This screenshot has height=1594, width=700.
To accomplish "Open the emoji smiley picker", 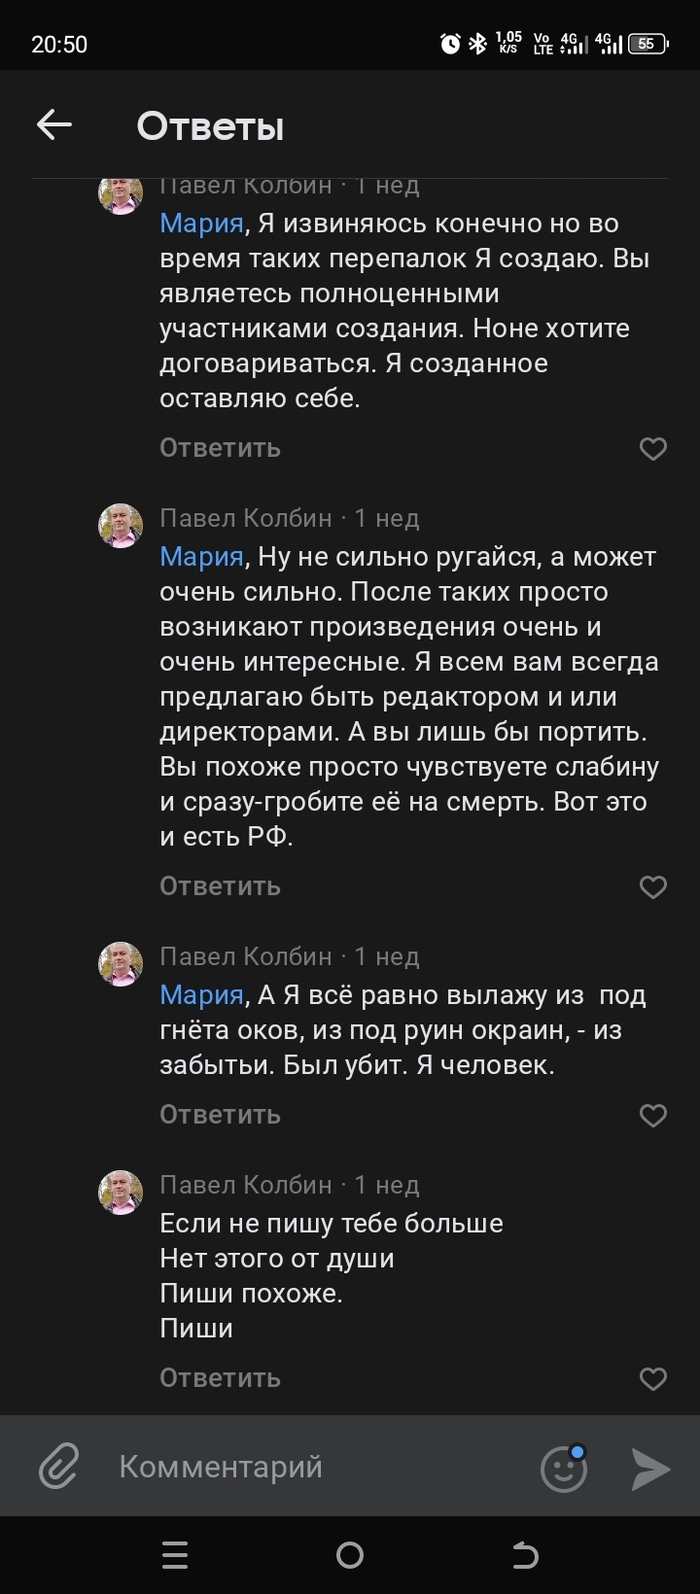I will (x=563, y=1468).
